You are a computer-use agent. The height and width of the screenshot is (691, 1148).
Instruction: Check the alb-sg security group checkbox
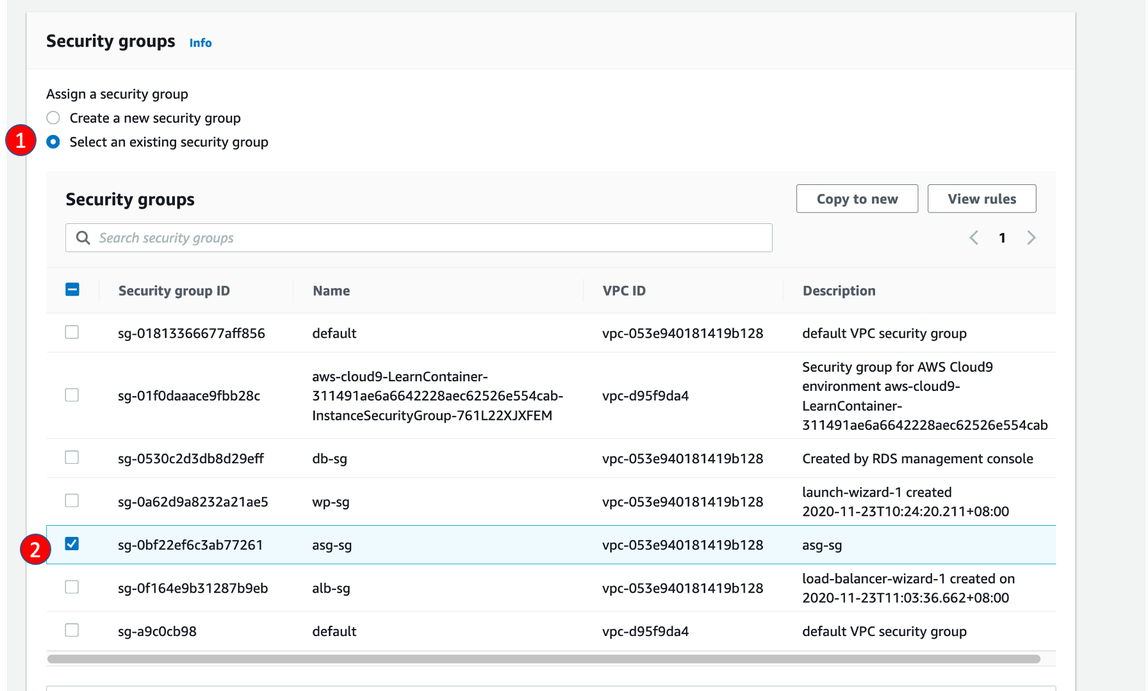(72, 587)
